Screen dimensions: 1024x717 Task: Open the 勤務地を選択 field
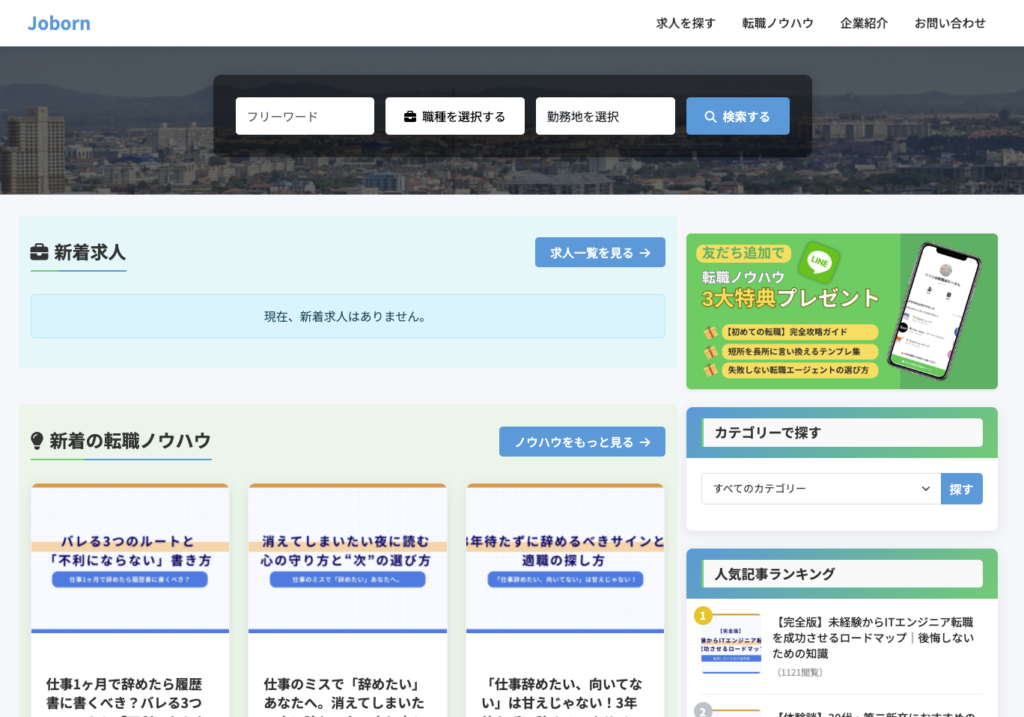pyautogui.click(x=605, y=116)
